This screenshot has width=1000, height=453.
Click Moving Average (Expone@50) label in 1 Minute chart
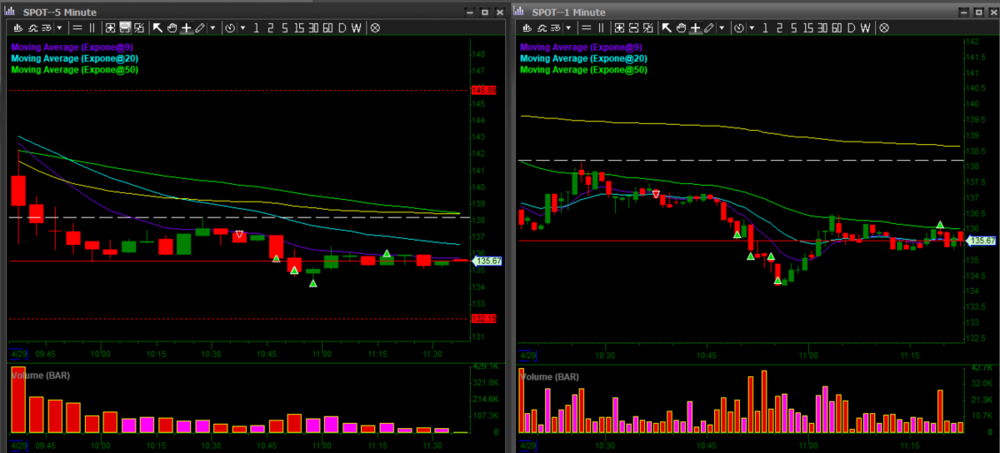click(585, 70)
